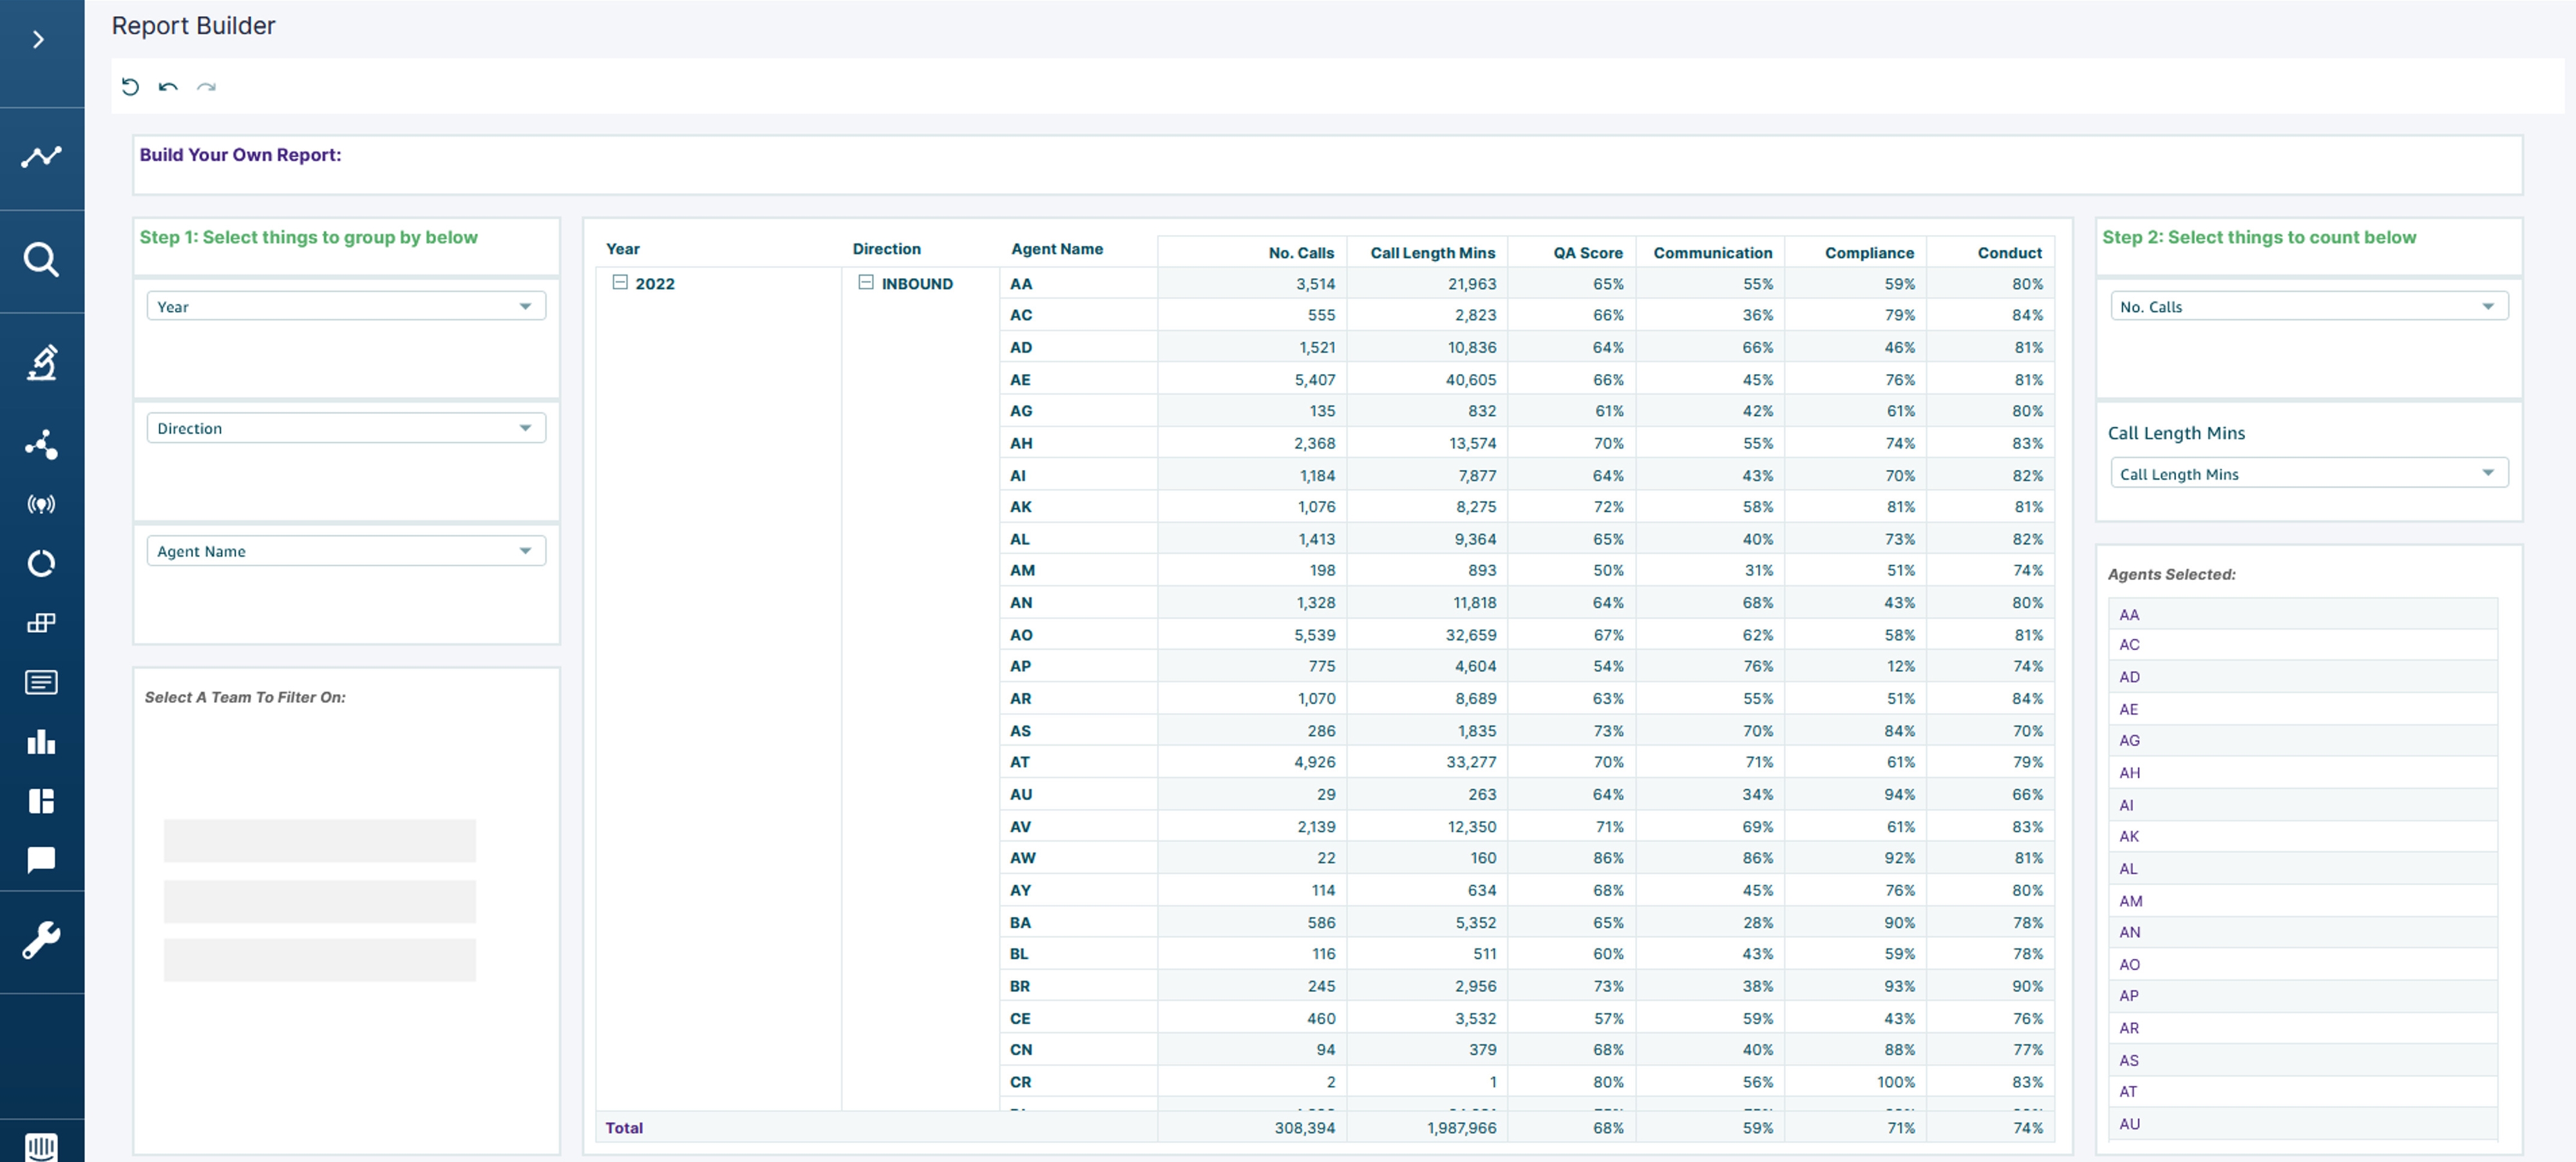Click the redo arrow in the toolbar
The height and width of the screenshot is (1162, 2576).
[x=207, y=88]
